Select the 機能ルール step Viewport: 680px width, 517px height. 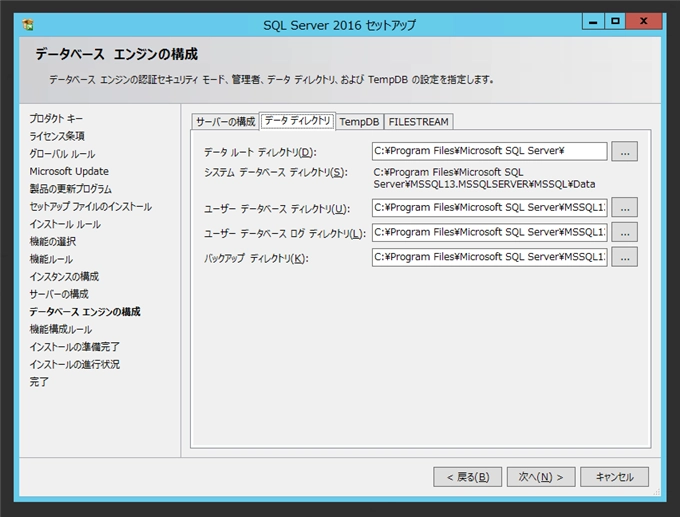(x=51, y=259)
